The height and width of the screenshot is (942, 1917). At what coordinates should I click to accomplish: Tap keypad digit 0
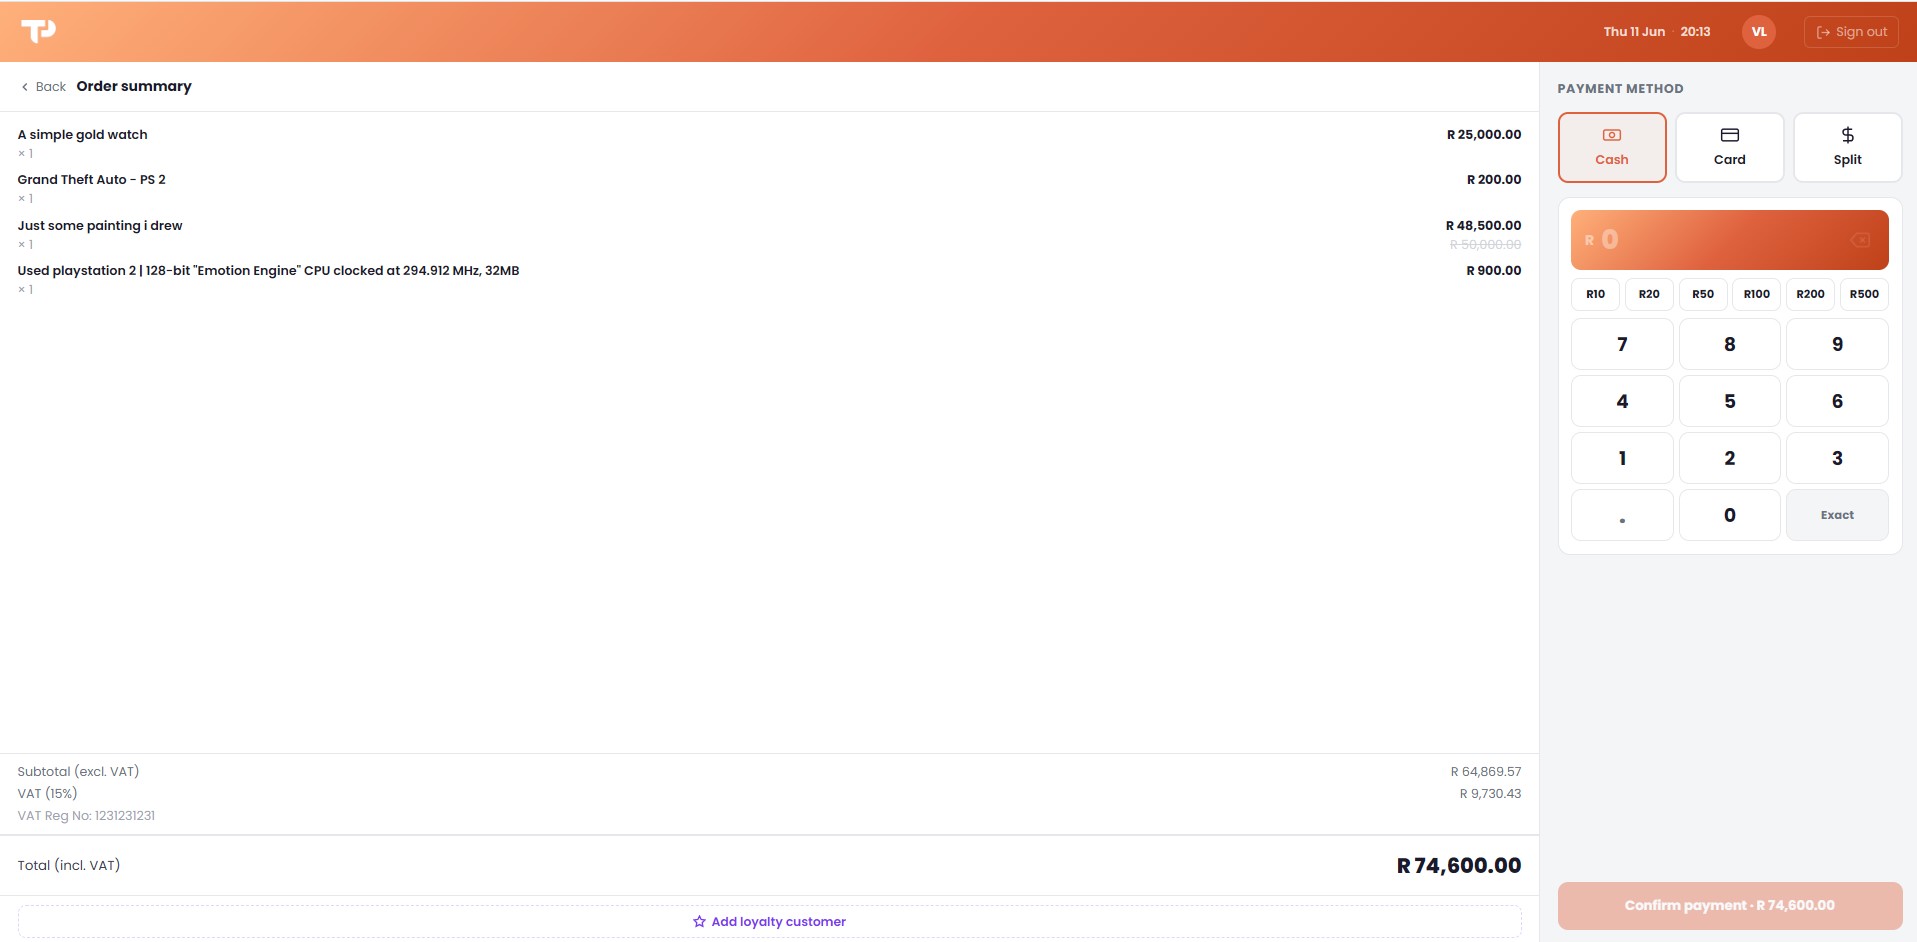click(1729, 515)
